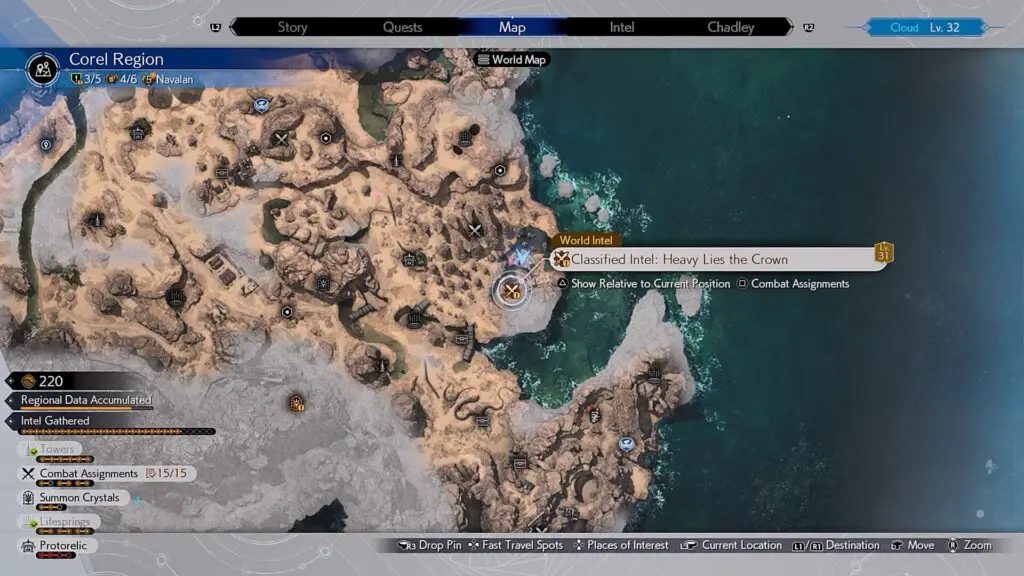Expand the Intel Gathered row
Viewport: 1024px width, 576px height.
55,421
